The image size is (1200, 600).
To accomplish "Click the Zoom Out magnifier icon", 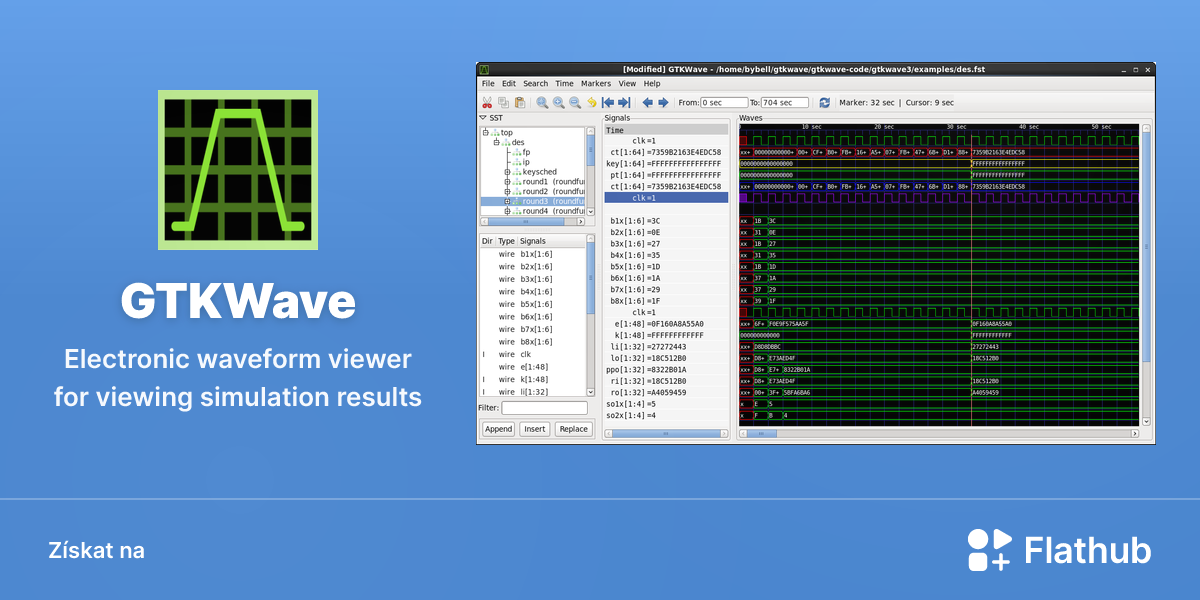I will 574,102.
